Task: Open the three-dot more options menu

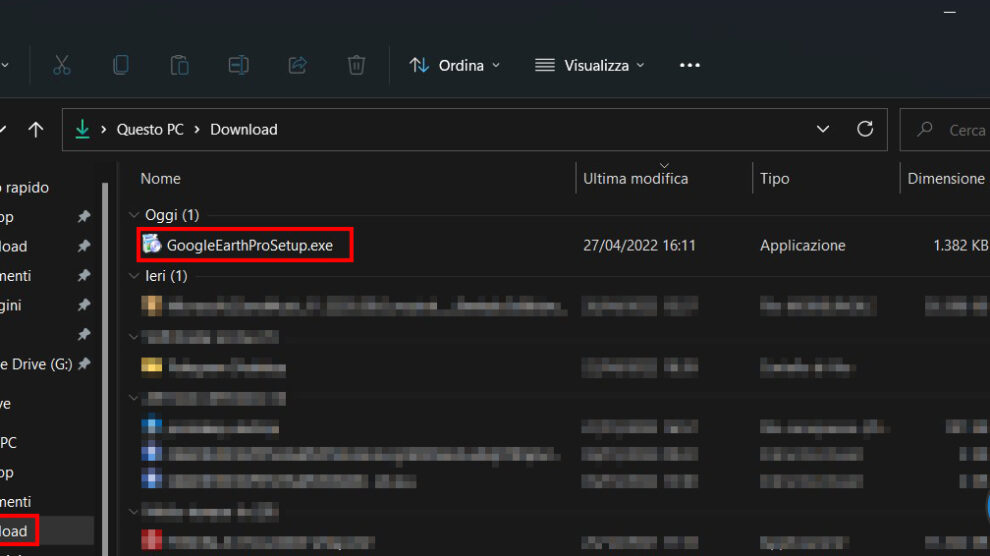Action: pyautogui.click(x=690, y=65)
